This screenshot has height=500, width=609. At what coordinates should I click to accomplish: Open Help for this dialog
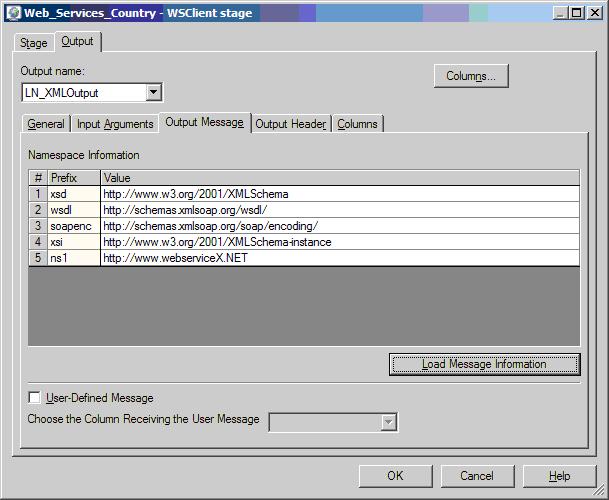tap(559, 476)
